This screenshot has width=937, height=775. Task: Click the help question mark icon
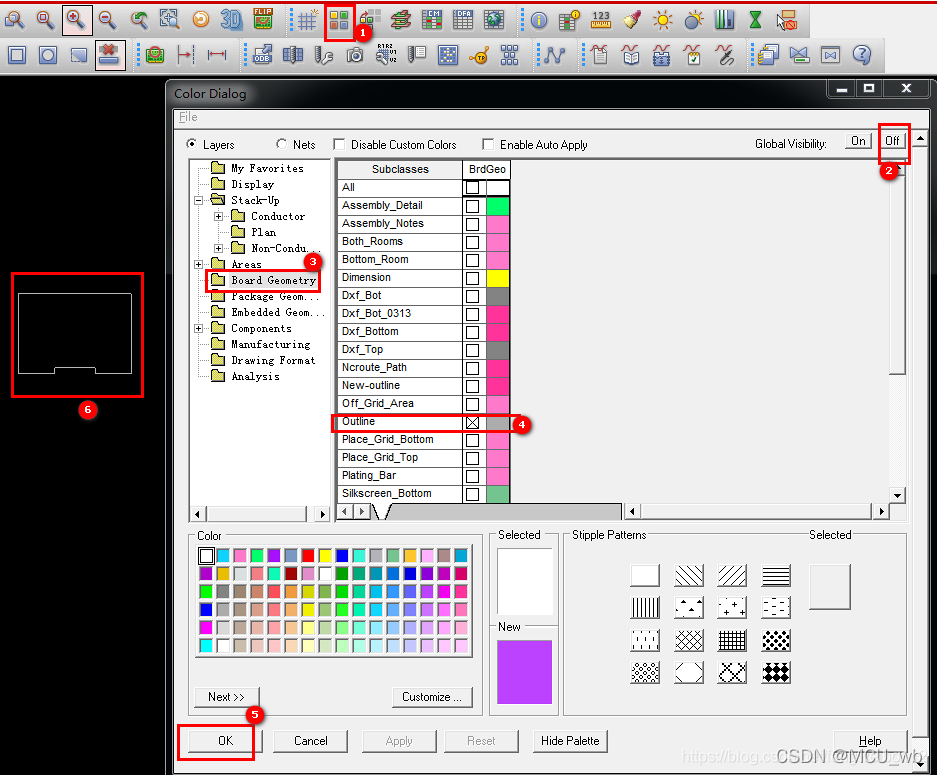pos(862,55)
